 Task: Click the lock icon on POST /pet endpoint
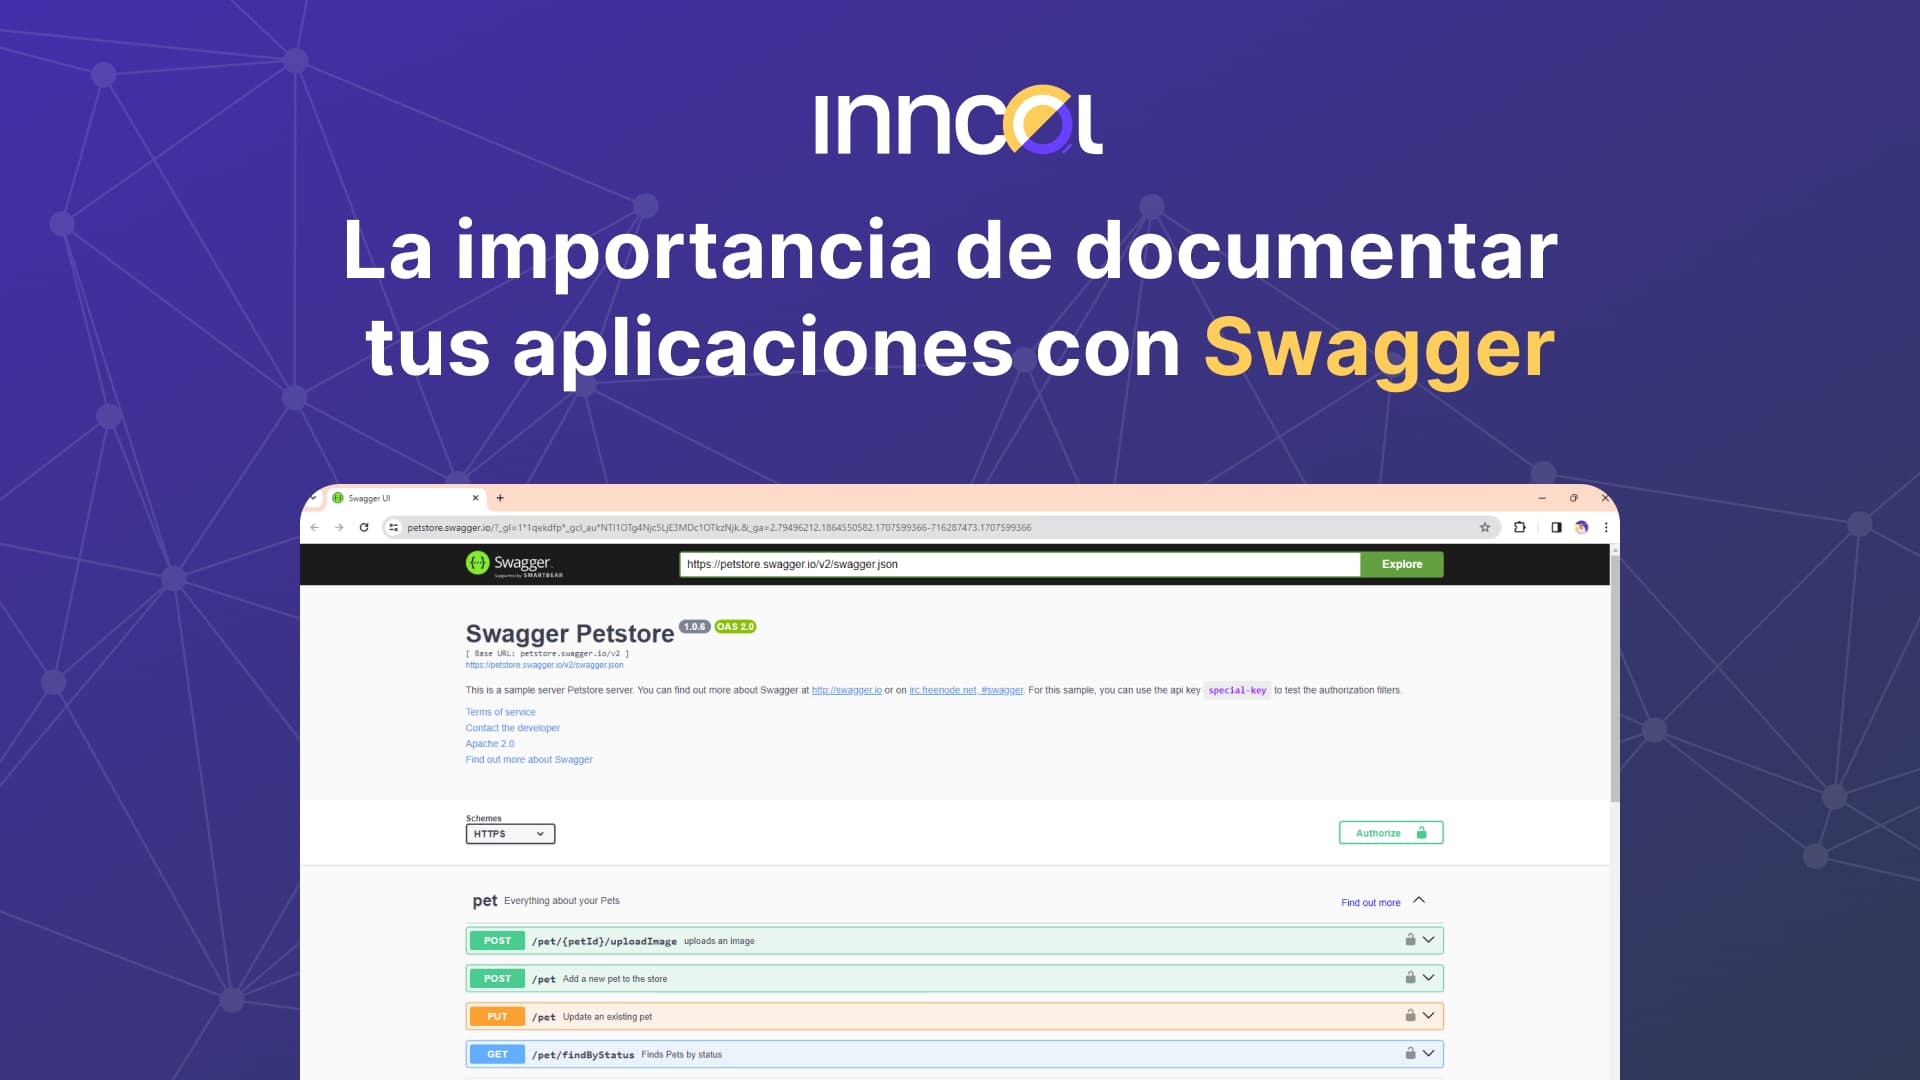(x=1409, y=978)
